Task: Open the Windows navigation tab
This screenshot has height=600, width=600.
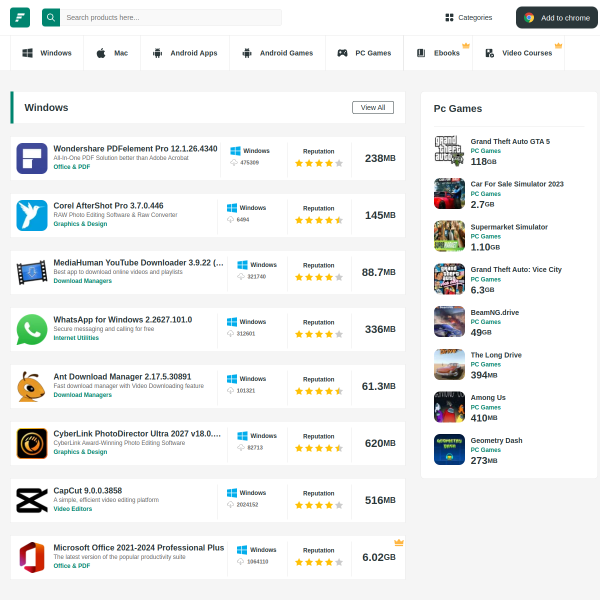Action: [x=47, y=53]
